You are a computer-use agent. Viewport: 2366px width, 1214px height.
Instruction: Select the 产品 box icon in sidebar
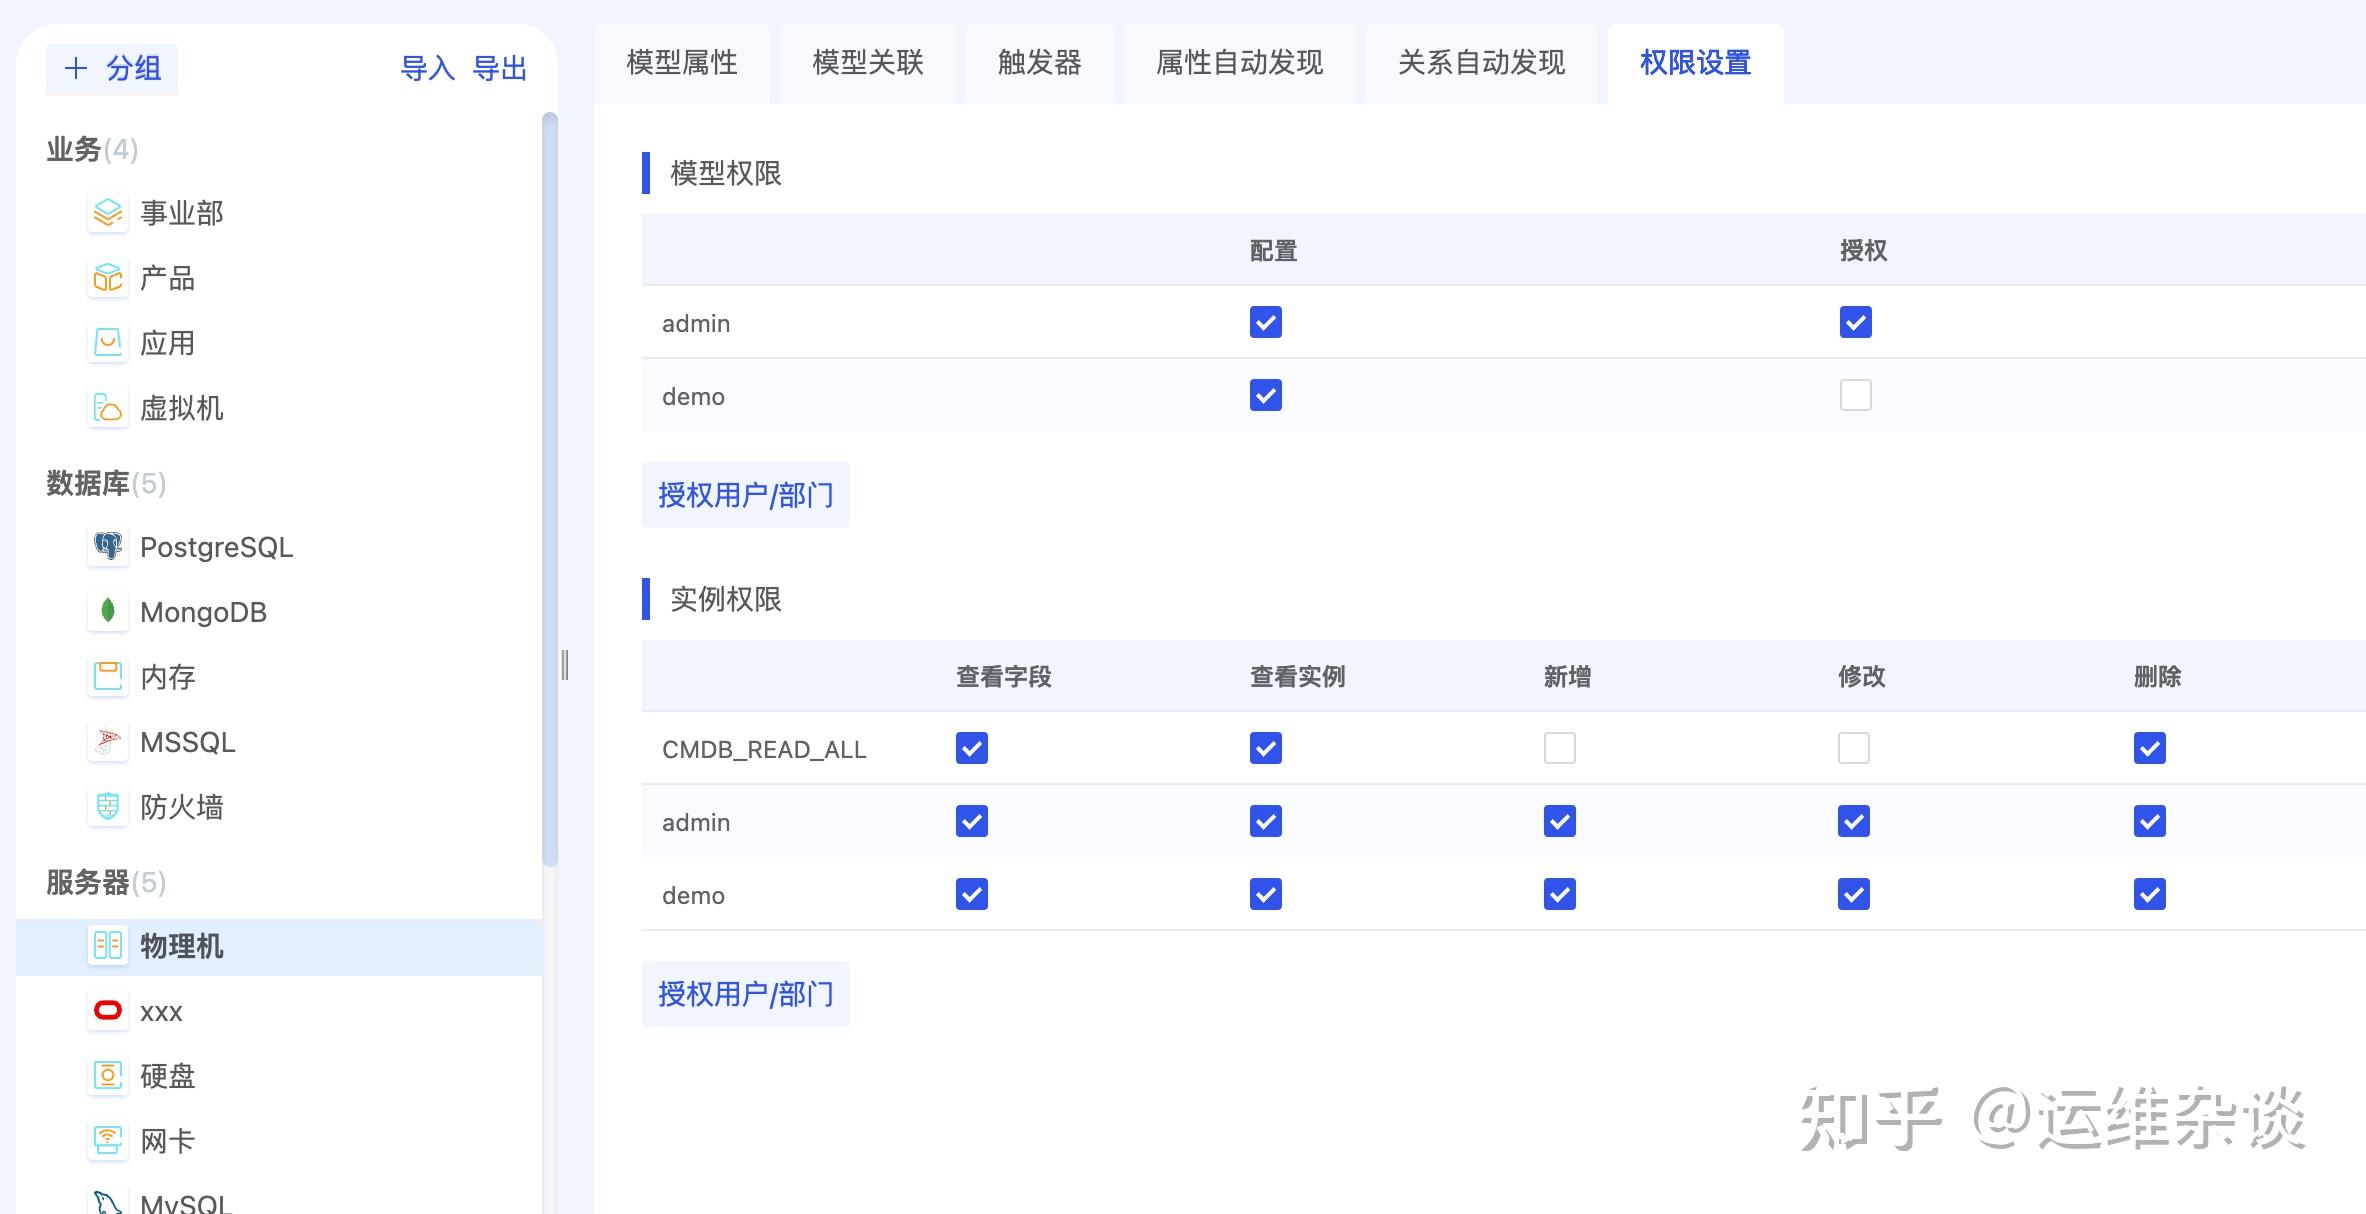[107, 278]
